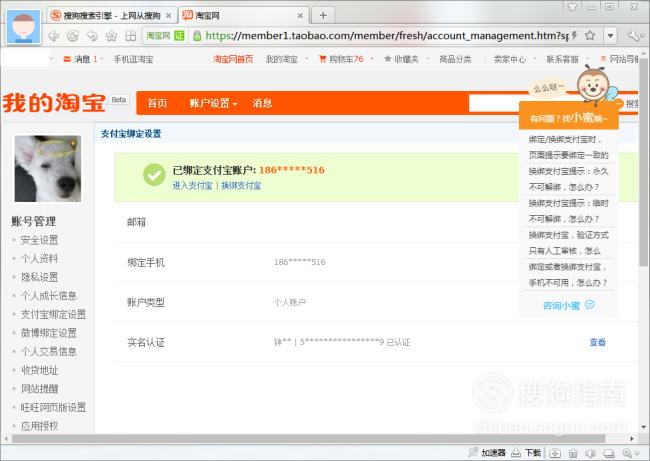Open the 购物车 shopping cart
This screenshot has width=650, height=461.
pyautogui.click(x=341, y=59)
